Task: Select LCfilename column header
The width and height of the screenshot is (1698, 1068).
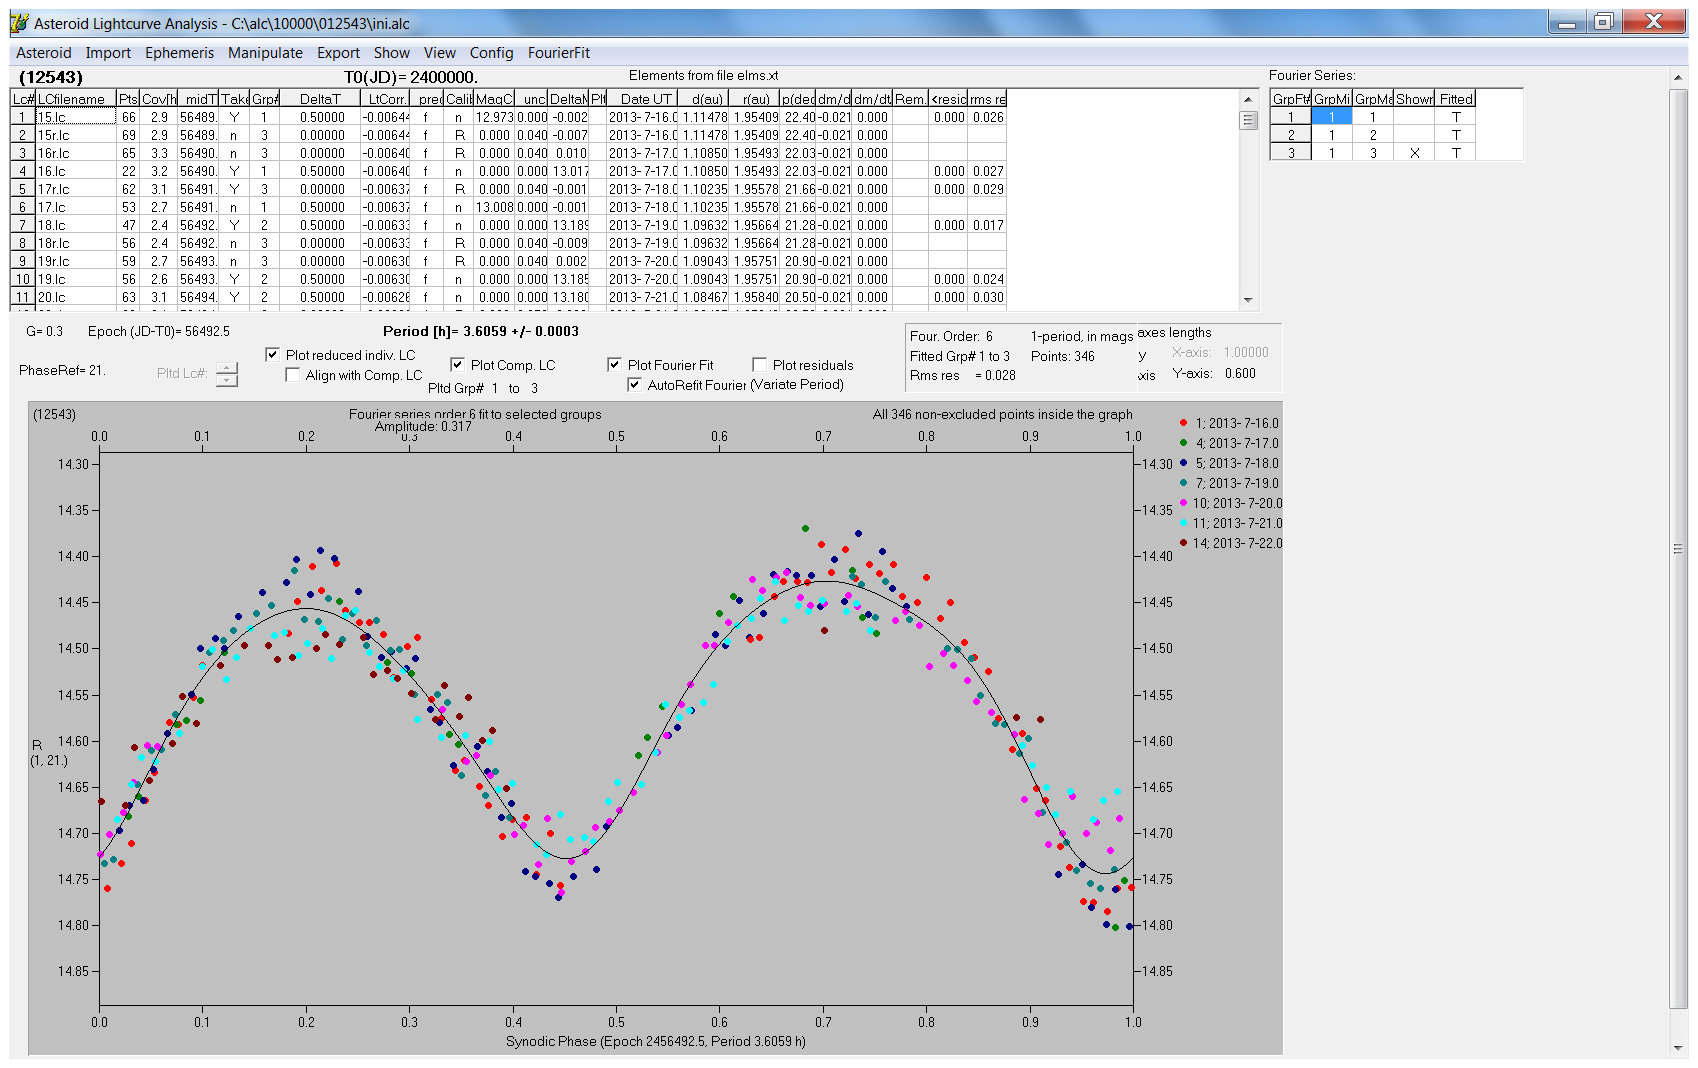Action: [x=76, y=99]
